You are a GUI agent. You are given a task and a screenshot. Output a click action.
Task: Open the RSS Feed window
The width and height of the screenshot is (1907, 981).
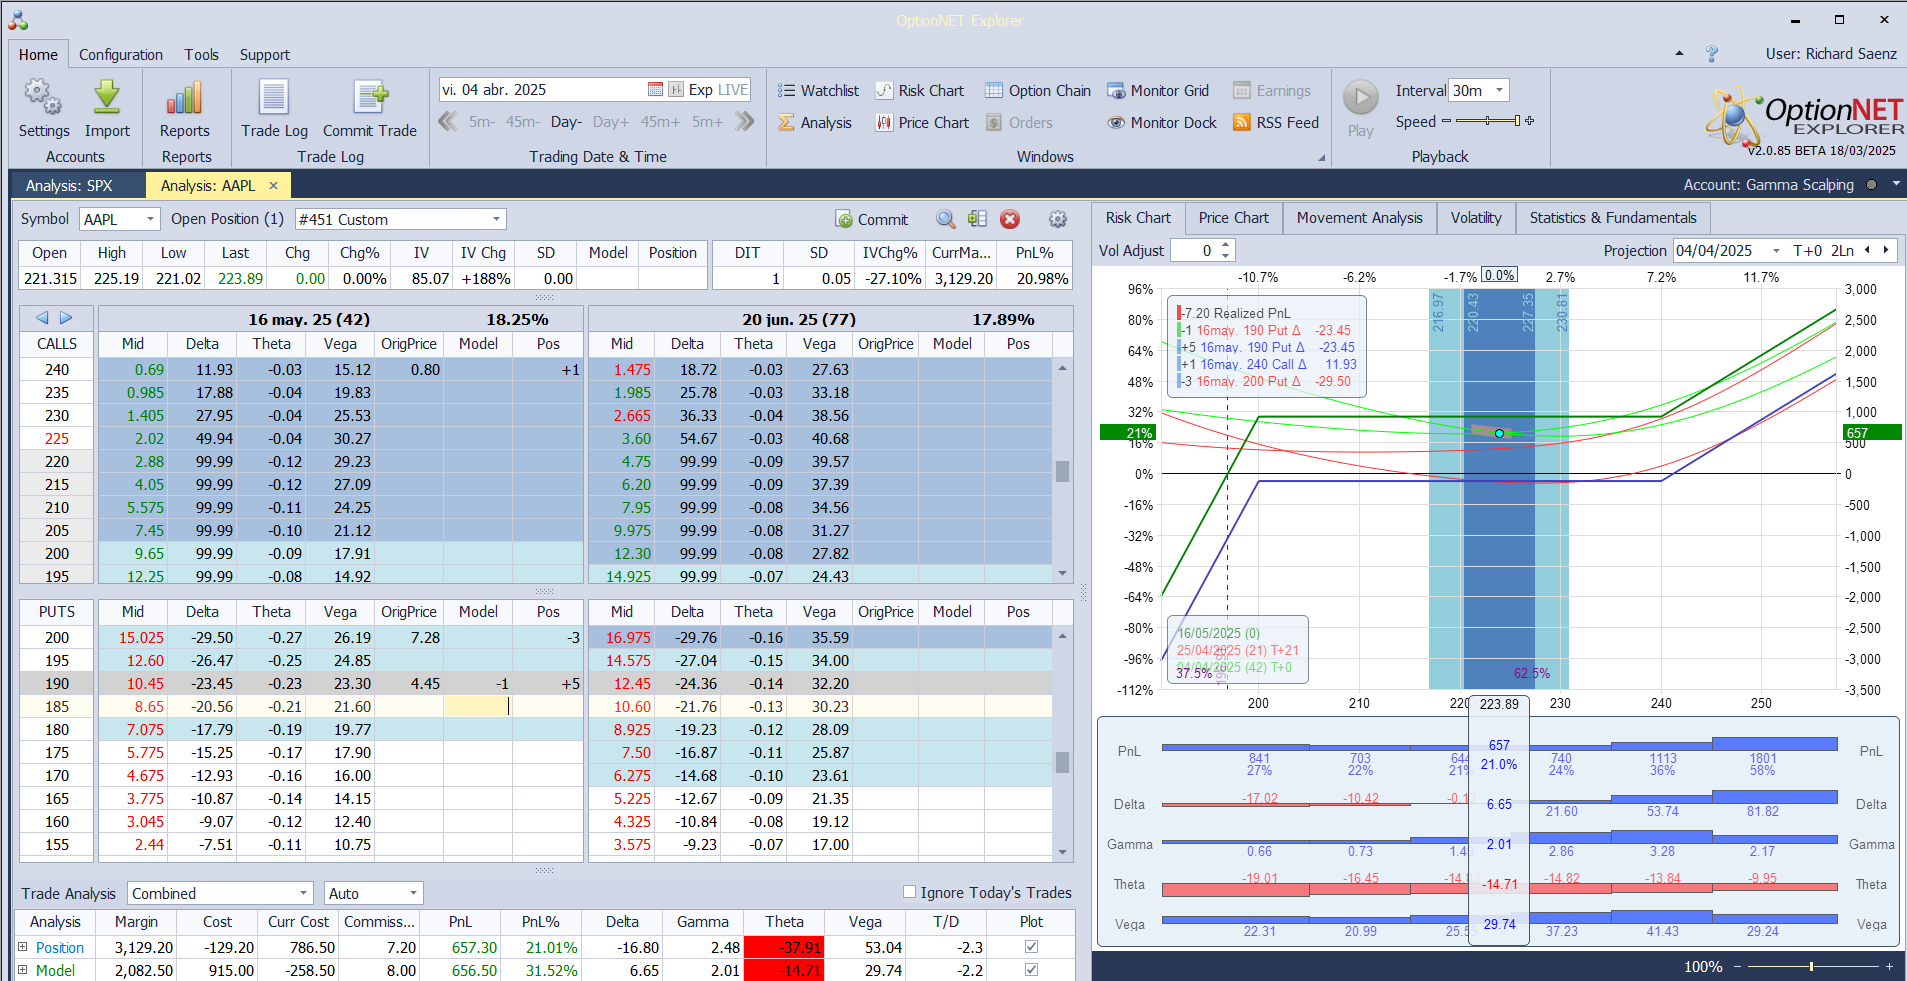pyautogui.click(x=1276, y=123)
